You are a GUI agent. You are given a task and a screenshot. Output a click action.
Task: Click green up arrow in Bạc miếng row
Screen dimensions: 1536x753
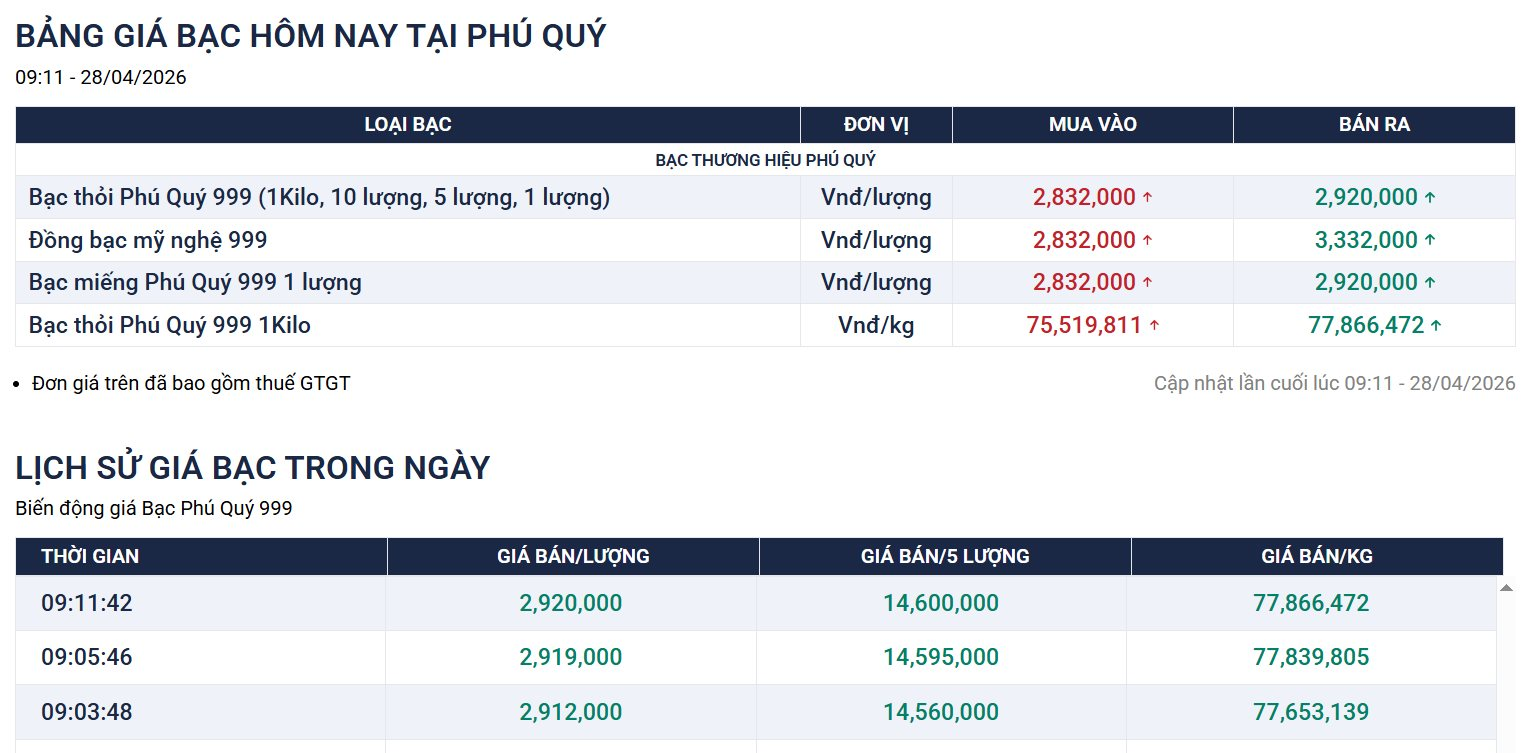[1430, 283]
